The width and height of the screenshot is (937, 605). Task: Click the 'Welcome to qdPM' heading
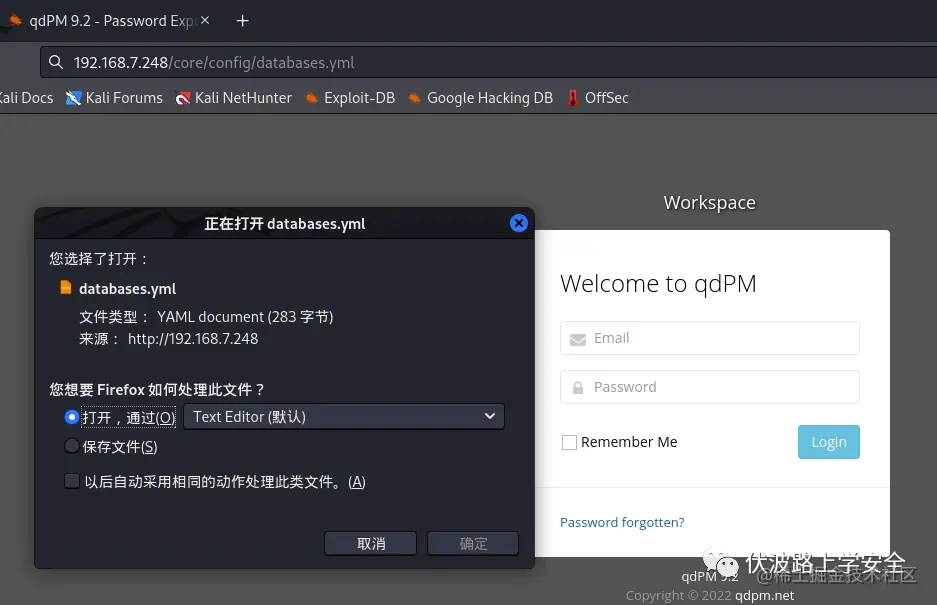click(x=659, y=284)
